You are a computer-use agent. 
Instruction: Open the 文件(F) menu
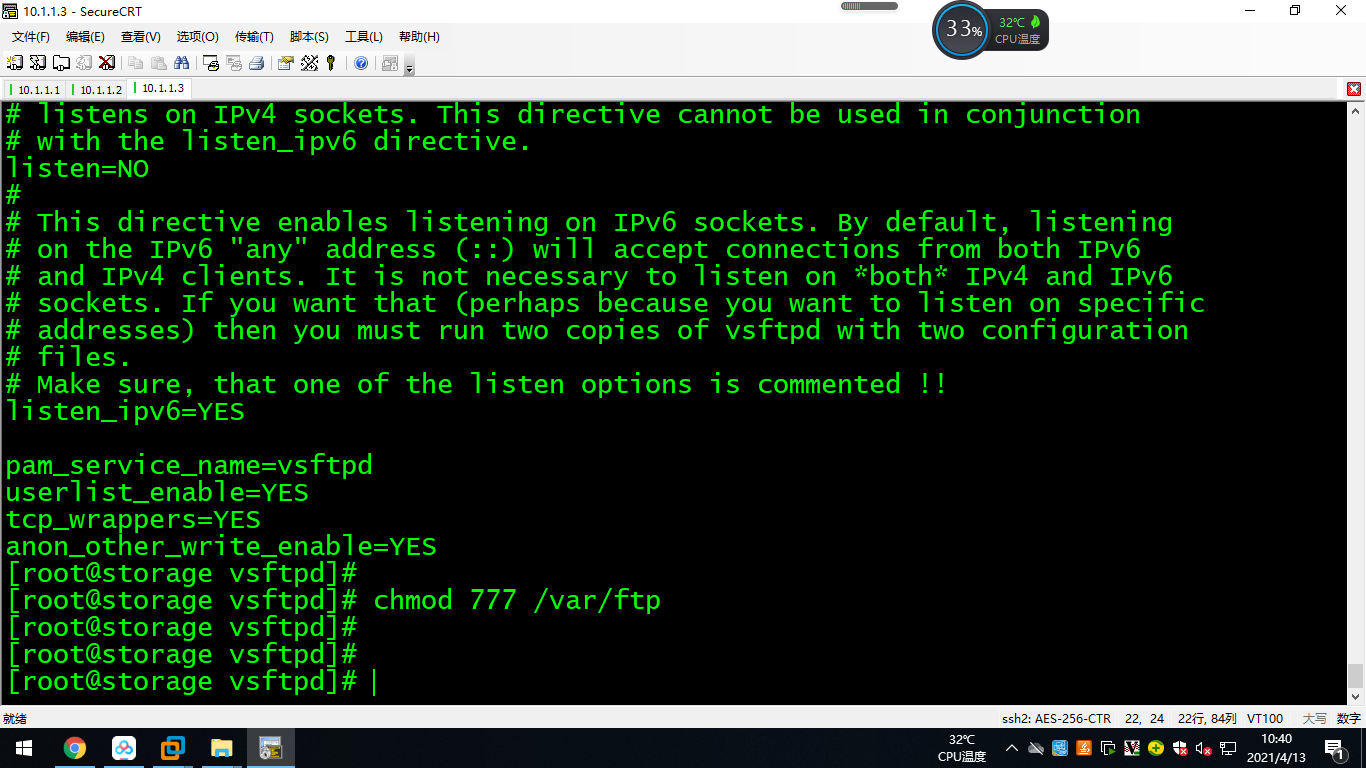31,37
